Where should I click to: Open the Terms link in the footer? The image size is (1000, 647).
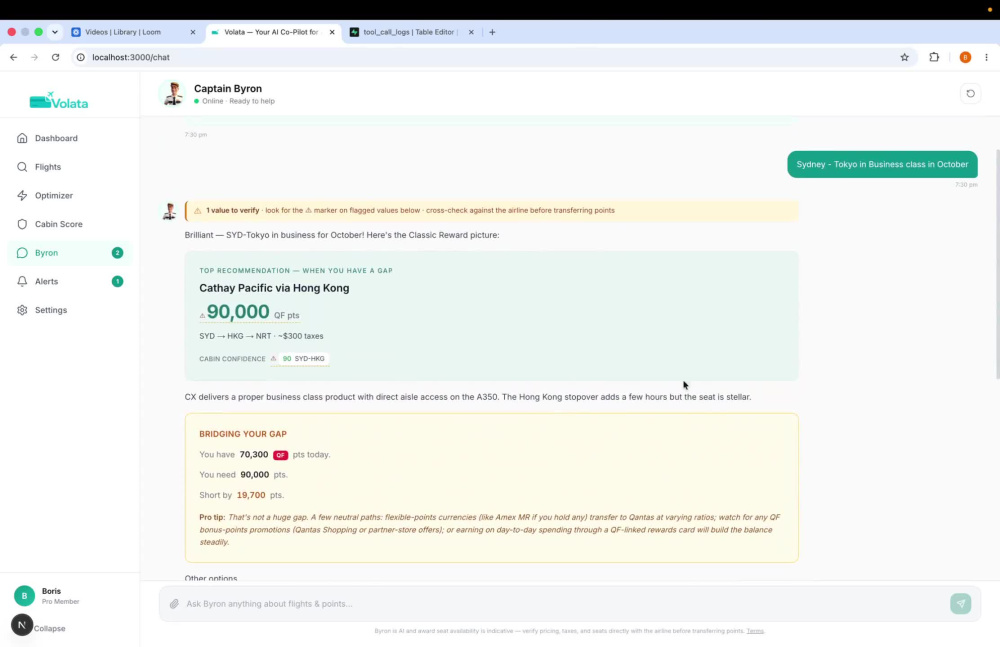(x=755, y=631)
